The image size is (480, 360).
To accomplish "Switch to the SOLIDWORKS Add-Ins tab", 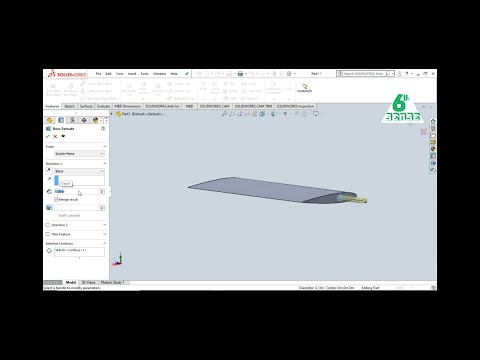I will (162, 106).
